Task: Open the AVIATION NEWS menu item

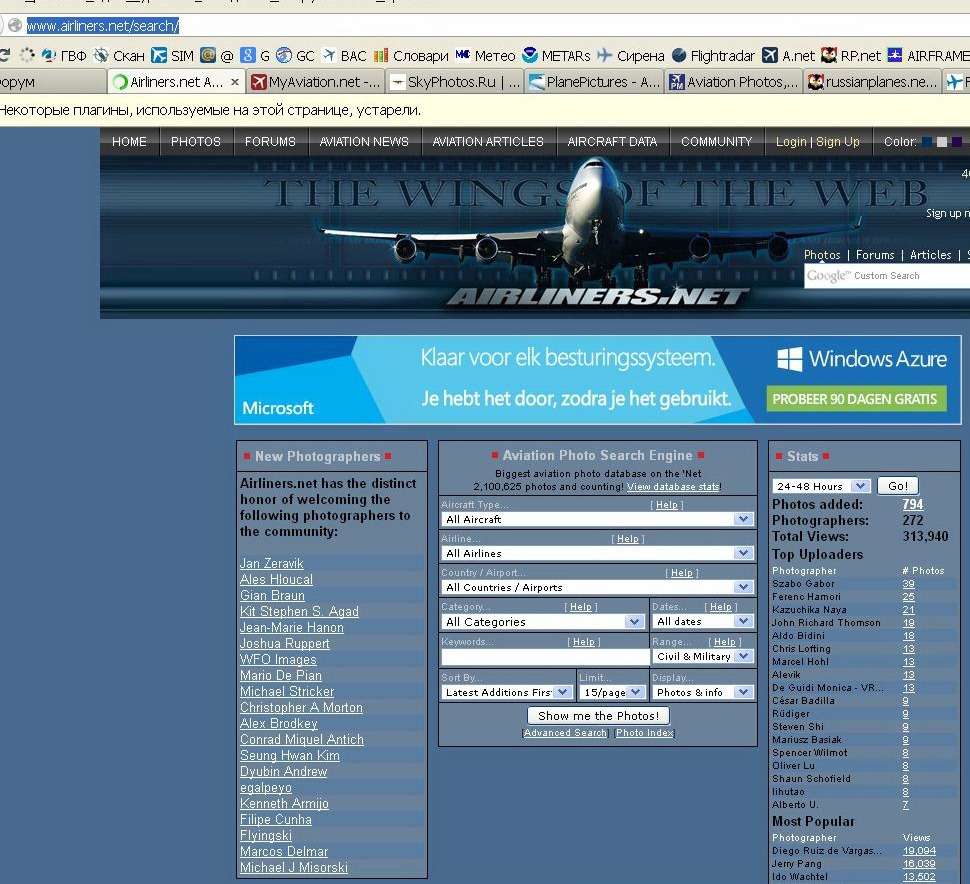Action: [x=364, y=142]
